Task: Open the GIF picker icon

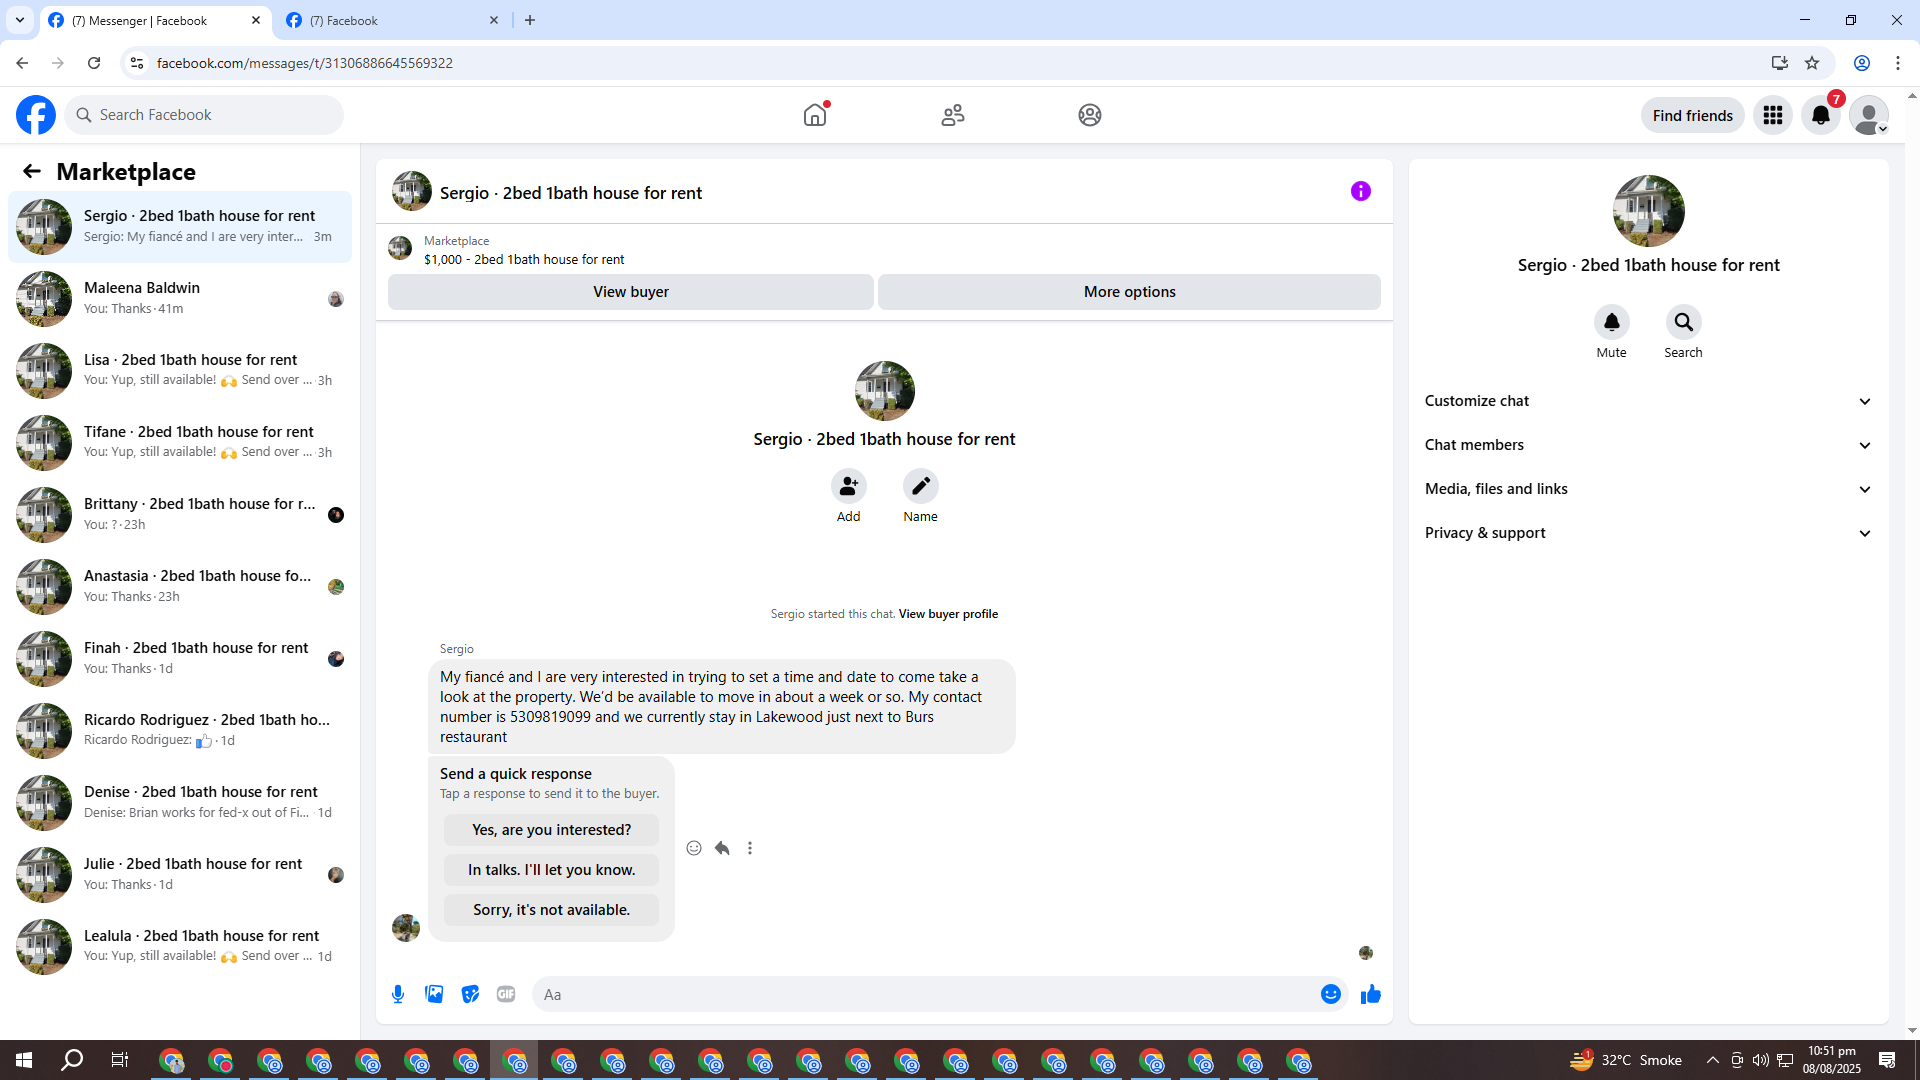Action: point(506,994)
